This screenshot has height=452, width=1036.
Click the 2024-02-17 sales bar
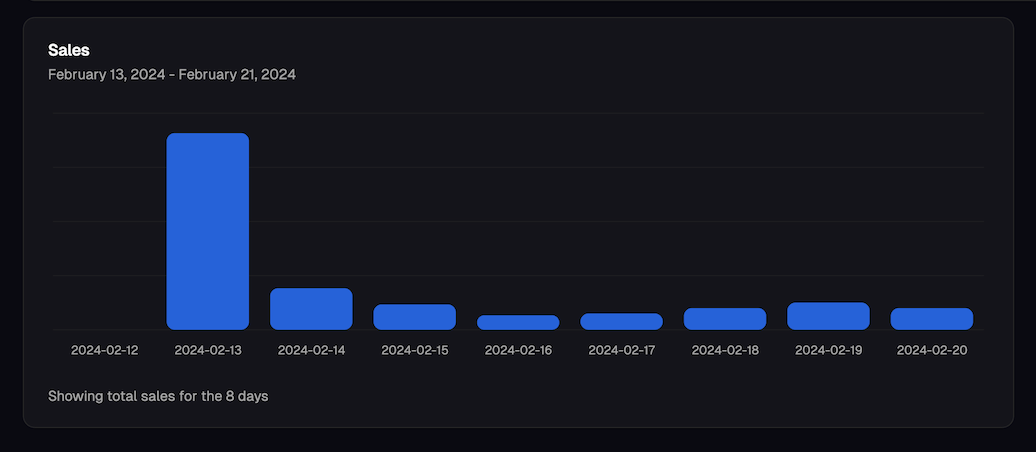pyautogui.click(x=621, y=321)
